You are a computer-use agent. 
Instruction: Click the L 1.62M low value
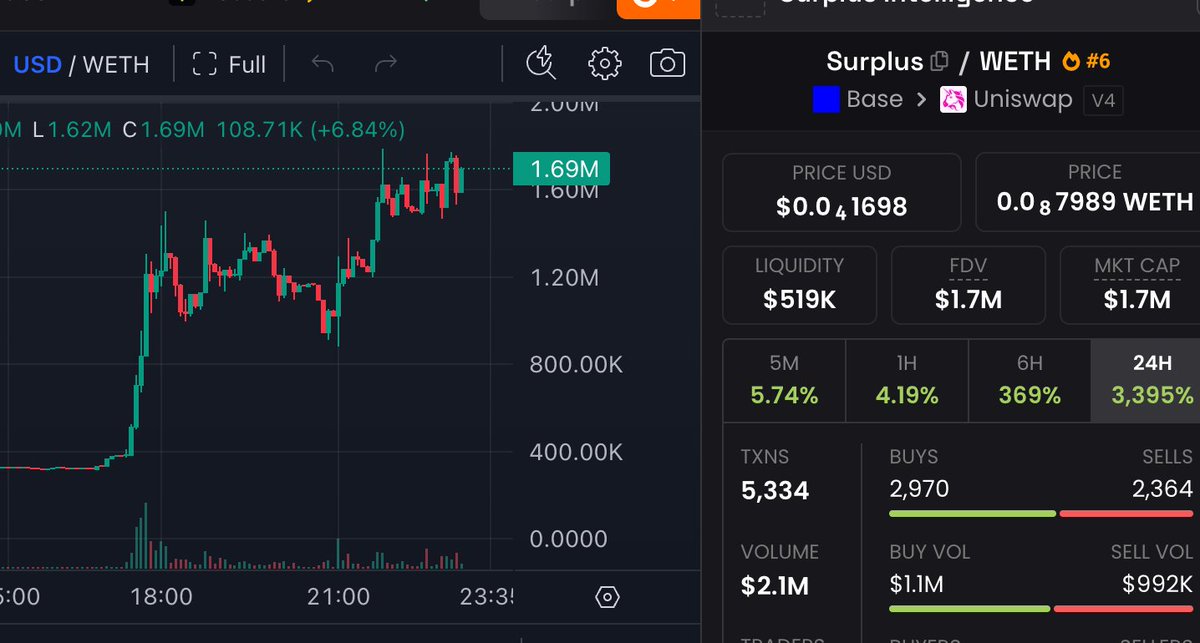point(73,129)
